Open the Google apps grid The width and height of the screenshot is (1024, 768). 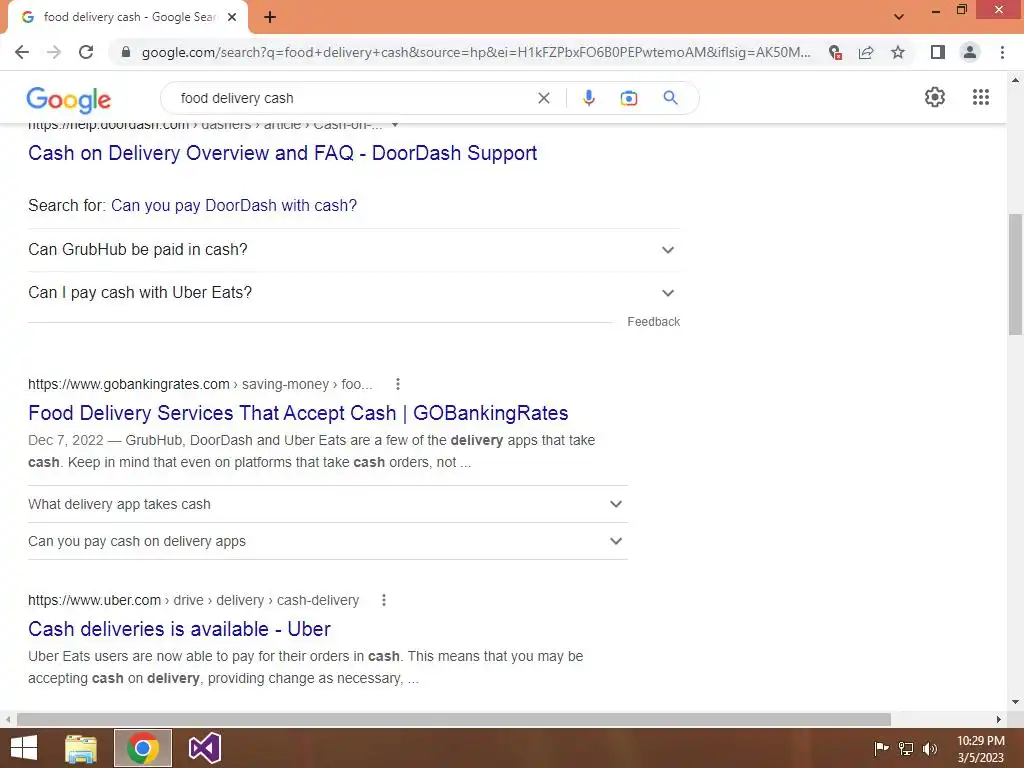(980, 97)
